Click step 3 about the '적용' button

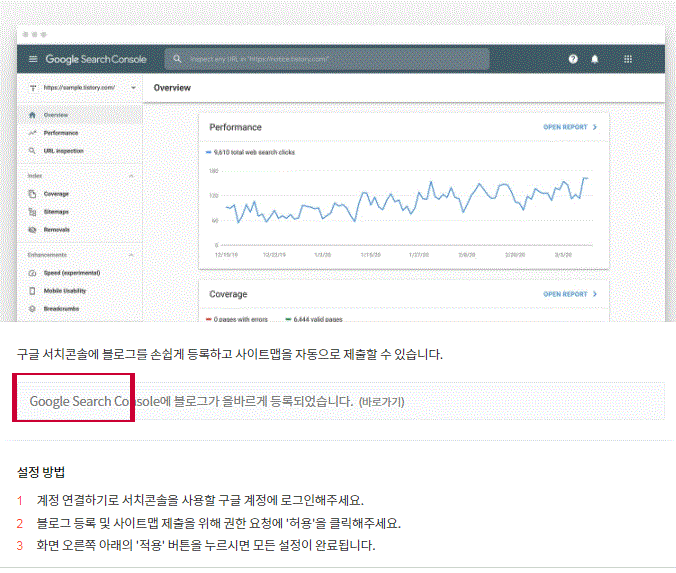point(206,545)
